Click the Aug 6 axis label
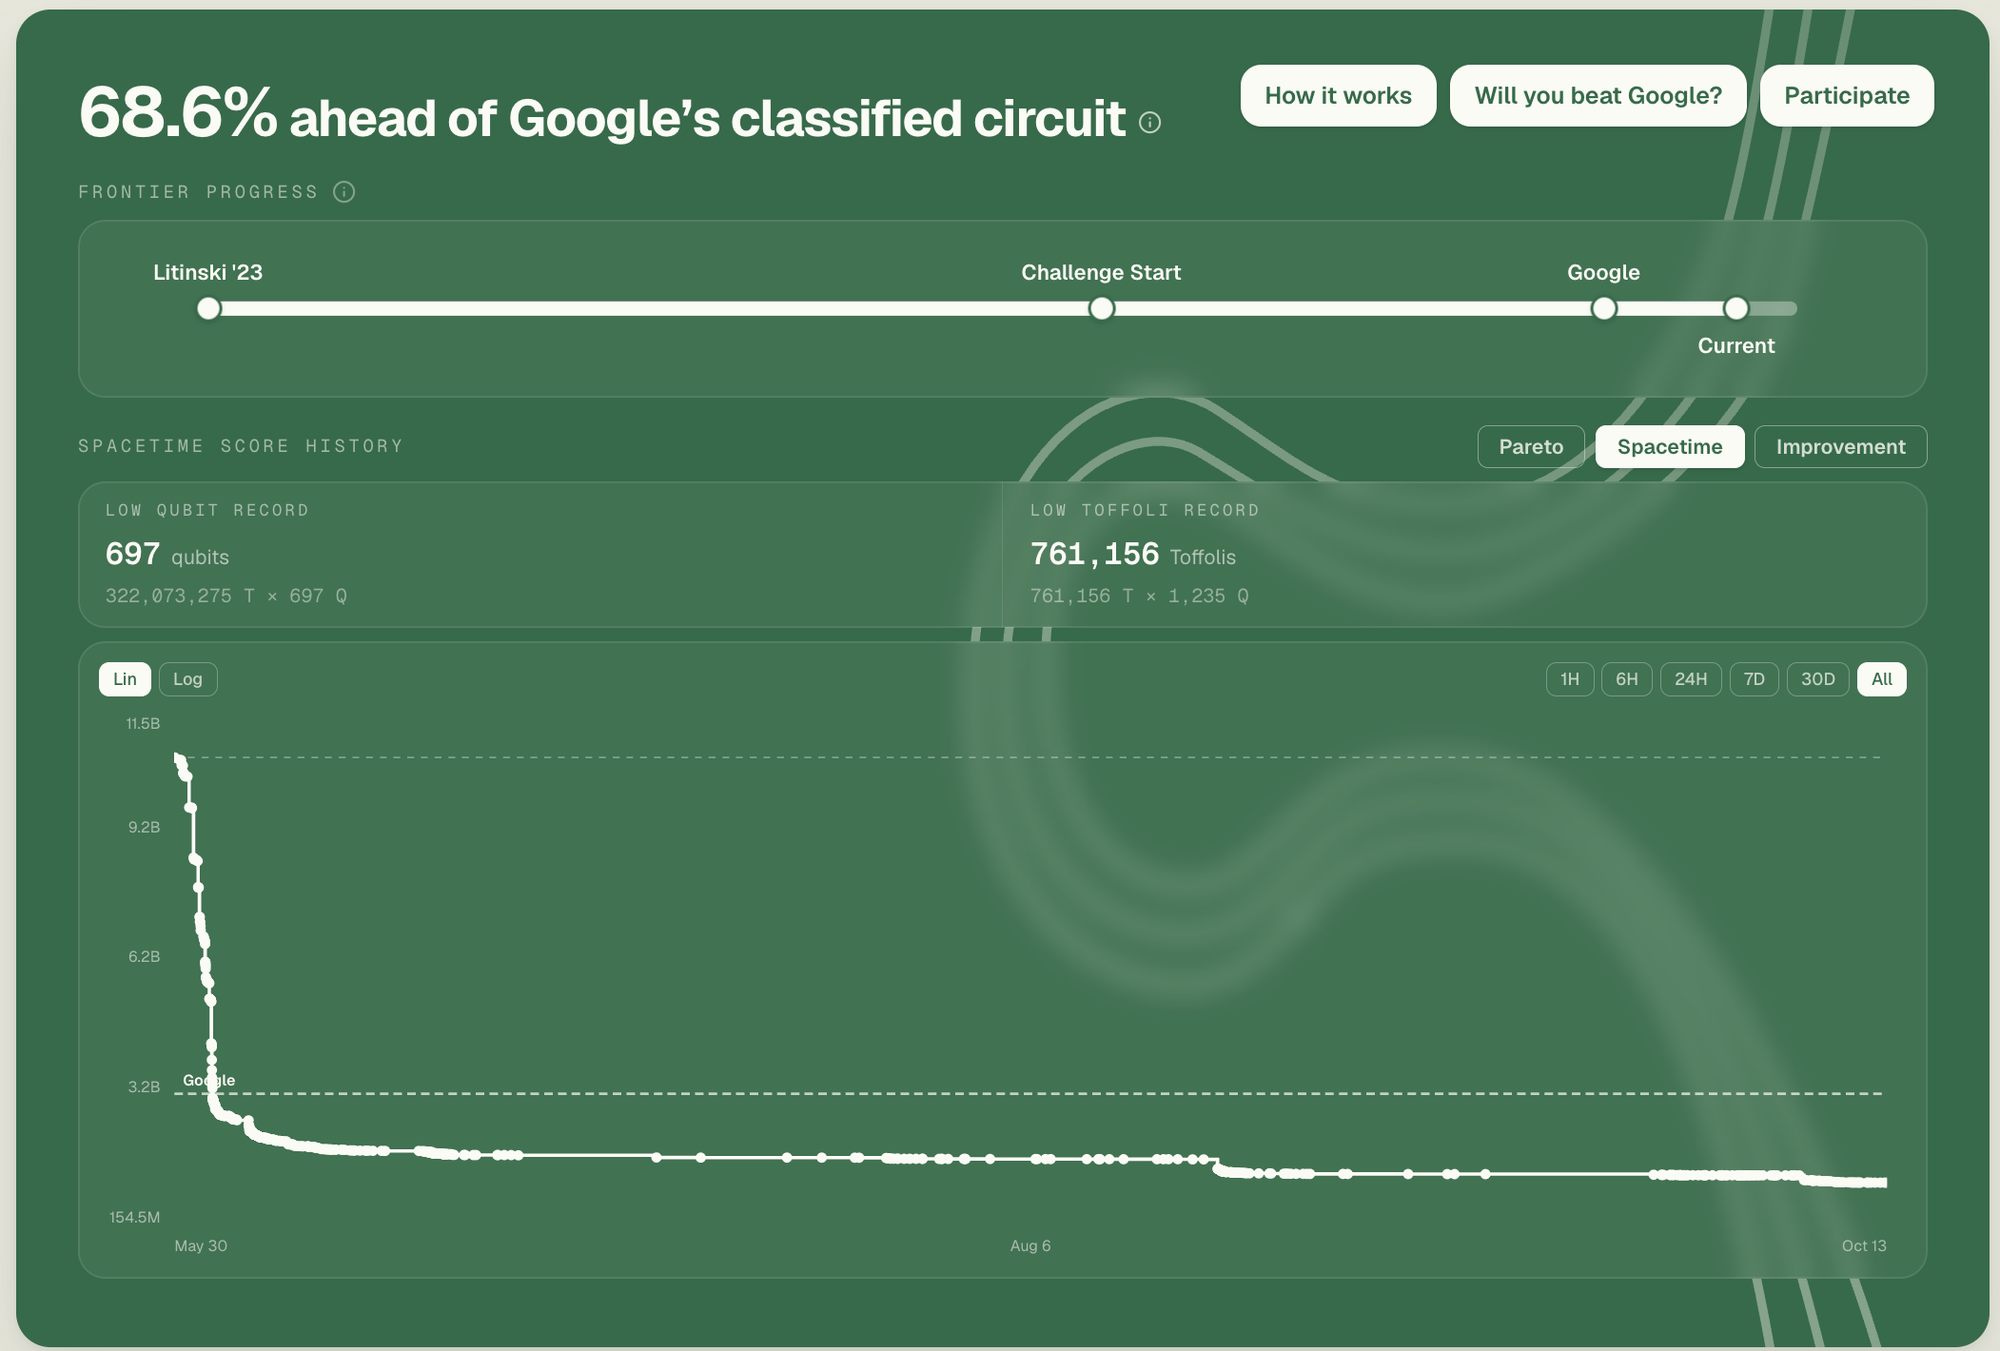 coord(1030,1246)
